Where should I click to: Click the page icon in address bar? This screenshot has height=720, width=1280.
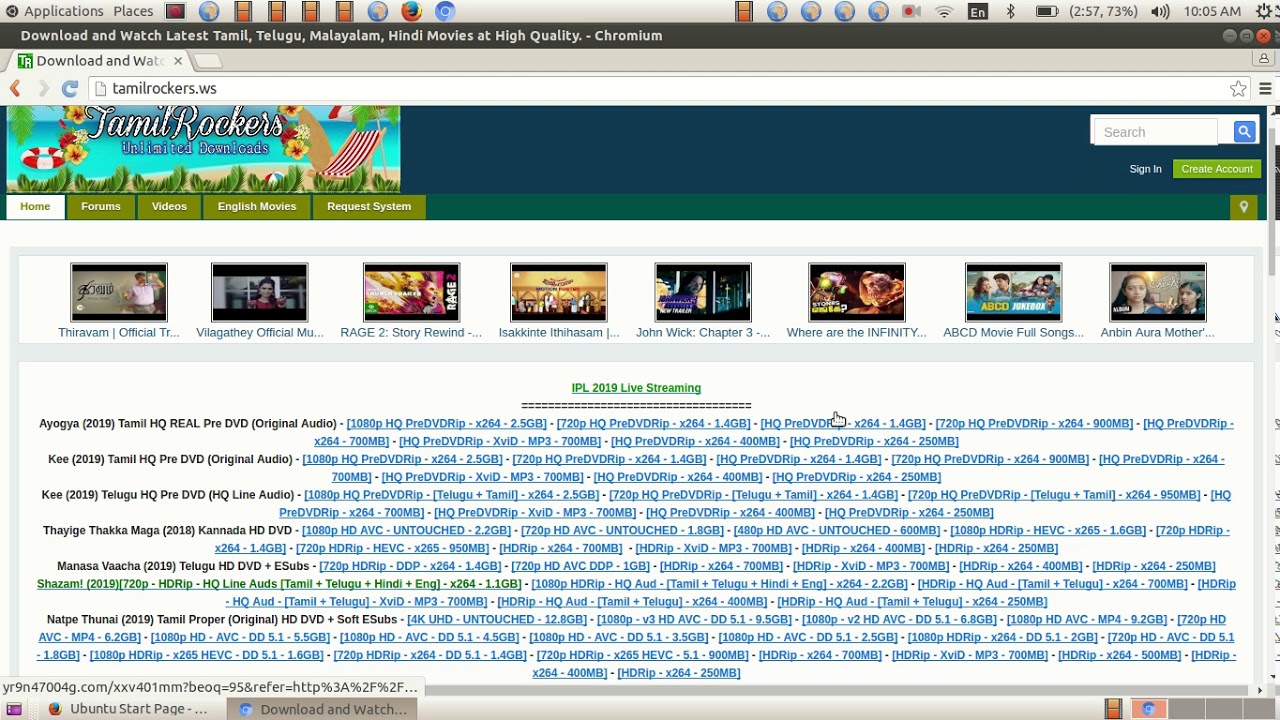pyautogui.click(x=99, y=89)
